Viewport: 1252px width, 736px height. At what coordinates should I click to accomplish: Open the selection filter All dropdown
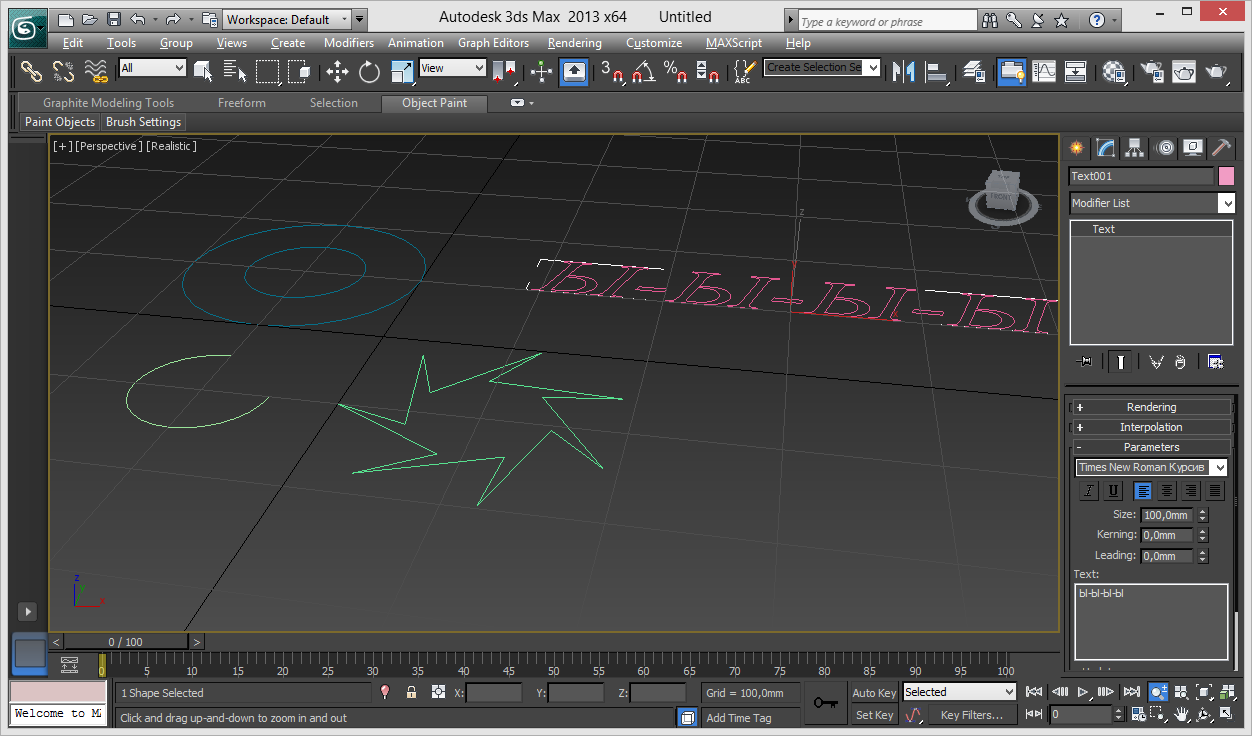pos(152,68)
